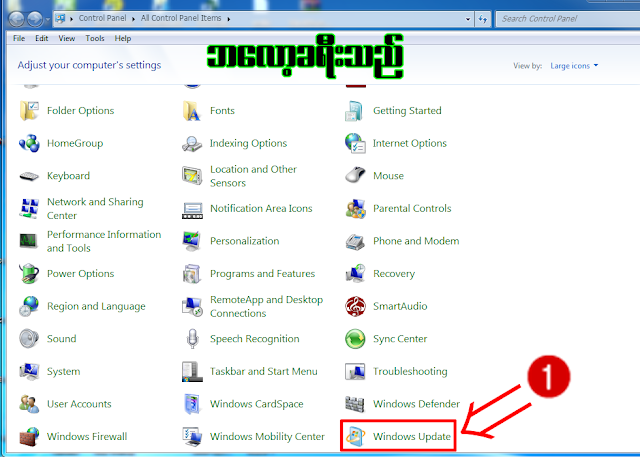Open recent pages dropdown next to Forward

[x=47, y=19]
